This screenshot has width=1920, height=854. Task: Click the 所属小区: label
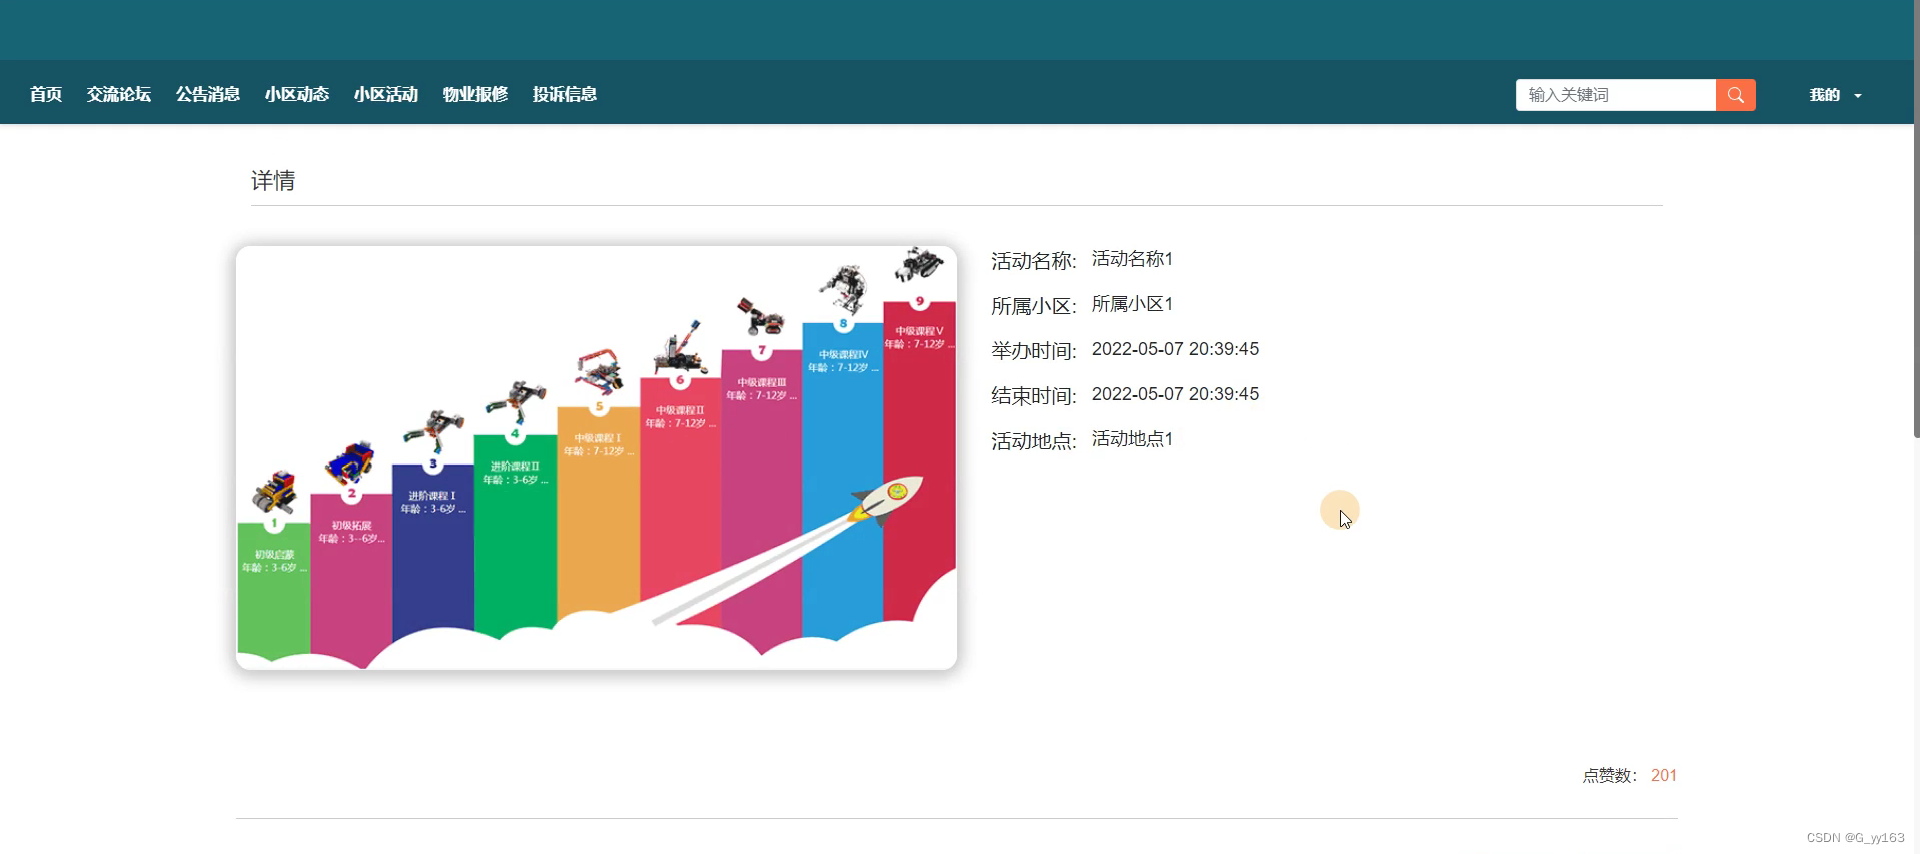[x=1033, y=306]
